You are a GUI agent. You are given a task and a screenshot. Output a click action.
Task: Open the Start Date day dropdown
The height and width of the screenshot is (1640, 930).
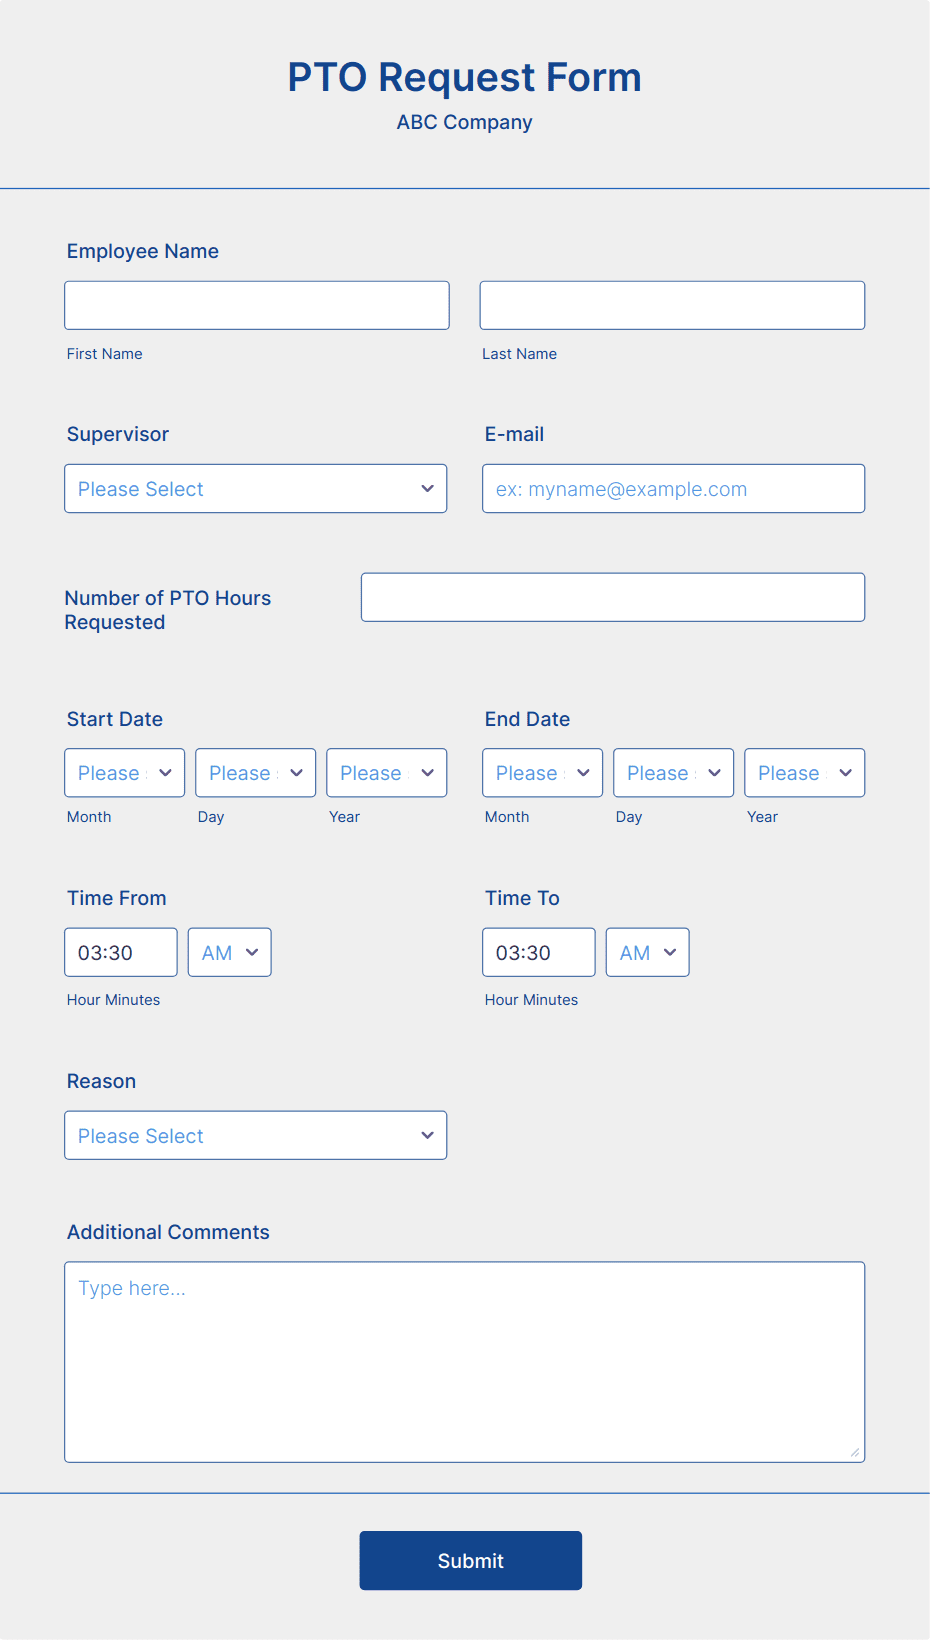256,773
